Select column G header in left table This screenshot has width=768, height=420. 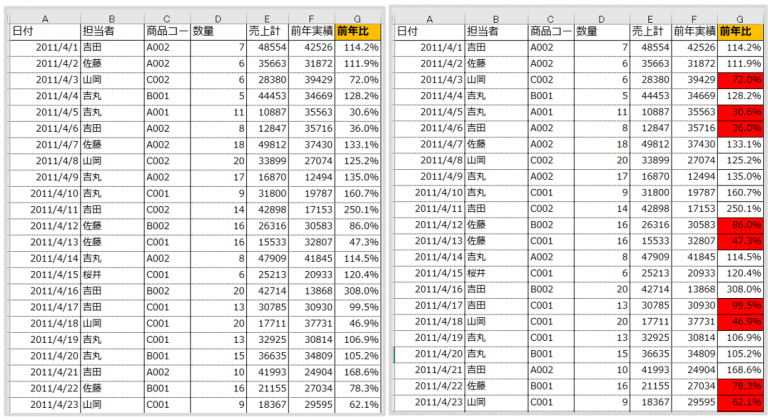tap(358, 19)
